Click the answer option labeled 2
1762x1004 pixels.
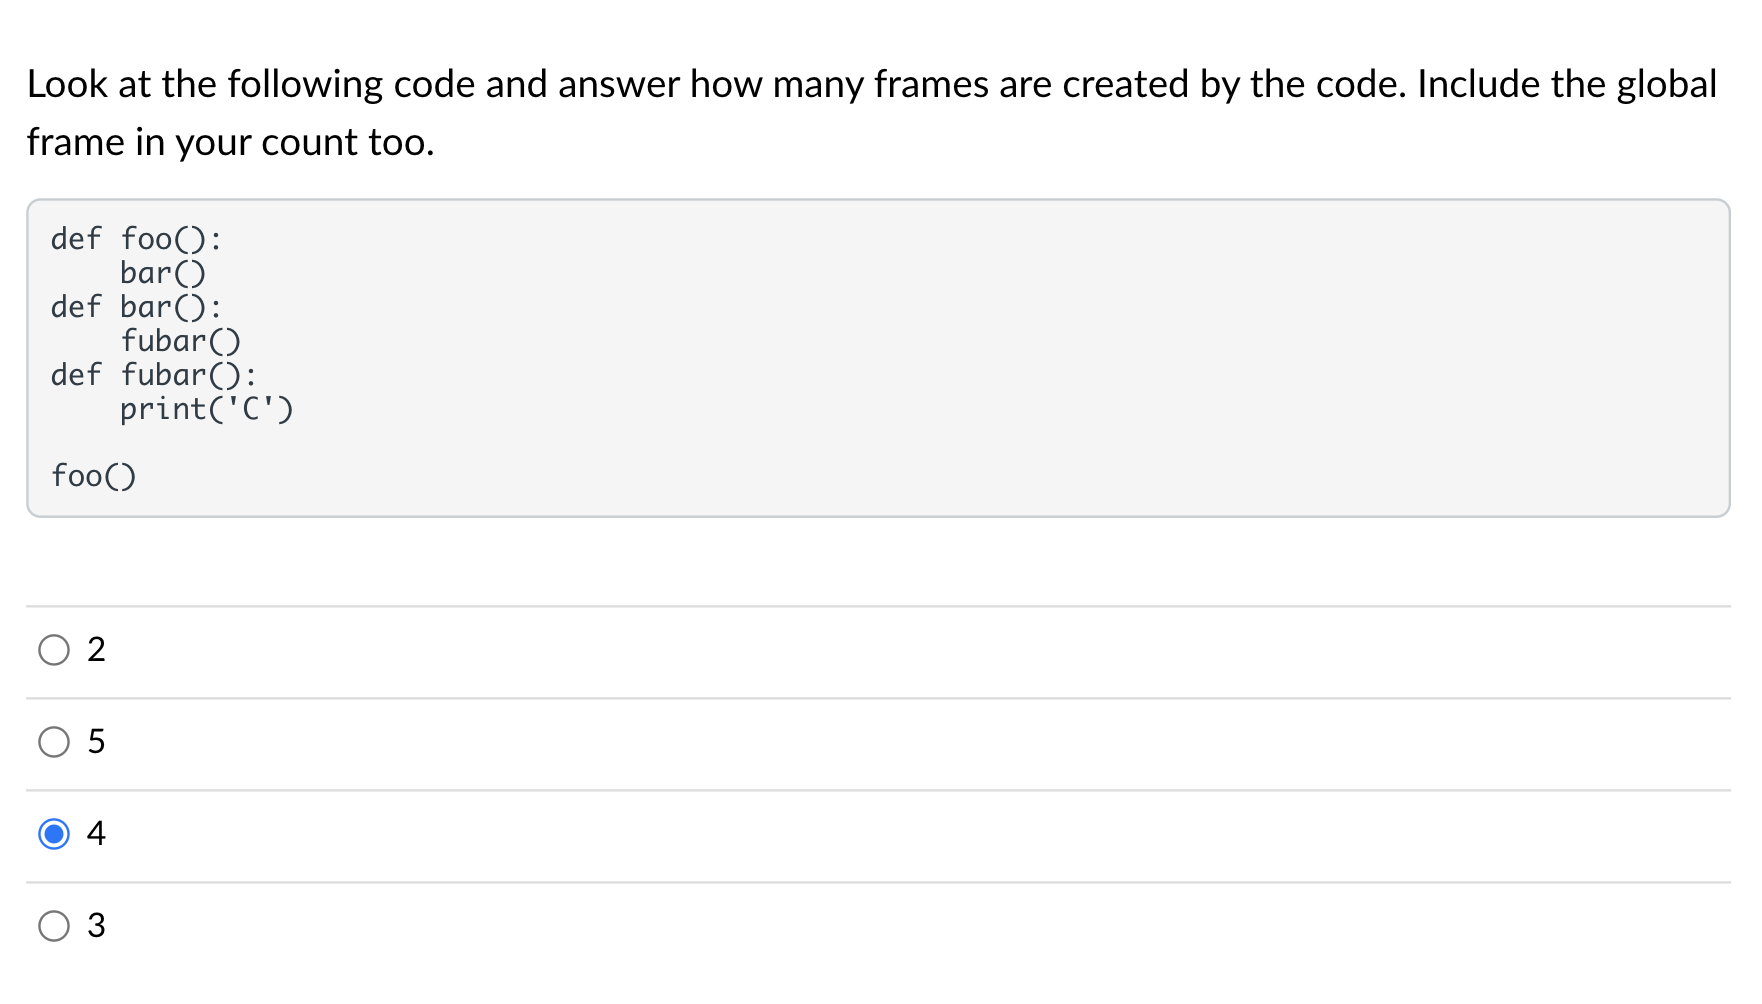pyautogui.click(x=96, y=650)
